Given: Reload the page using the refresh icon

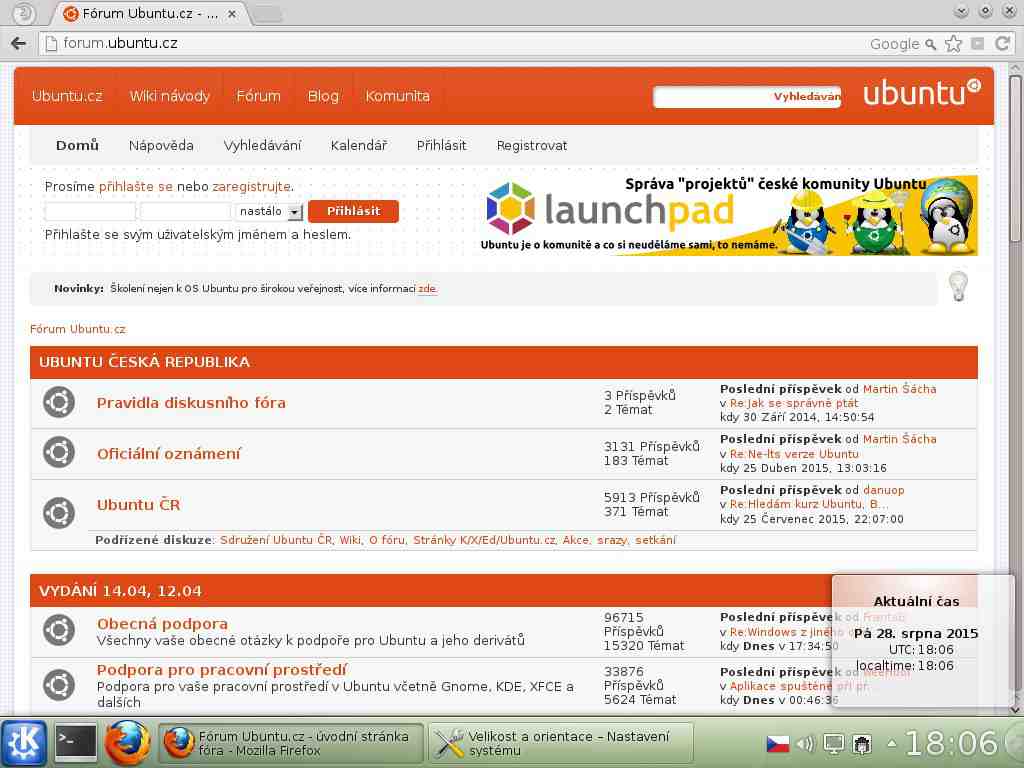Looking at the screenshot, I should tap(1001, 44).
